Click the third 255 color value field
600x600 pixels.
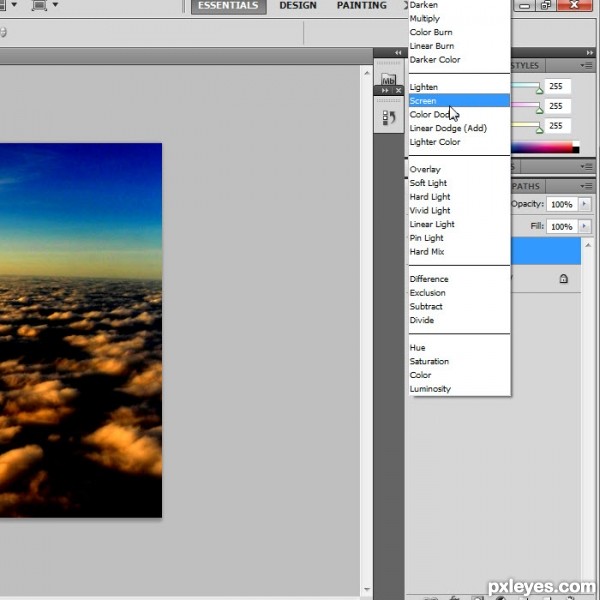point(558,126)
